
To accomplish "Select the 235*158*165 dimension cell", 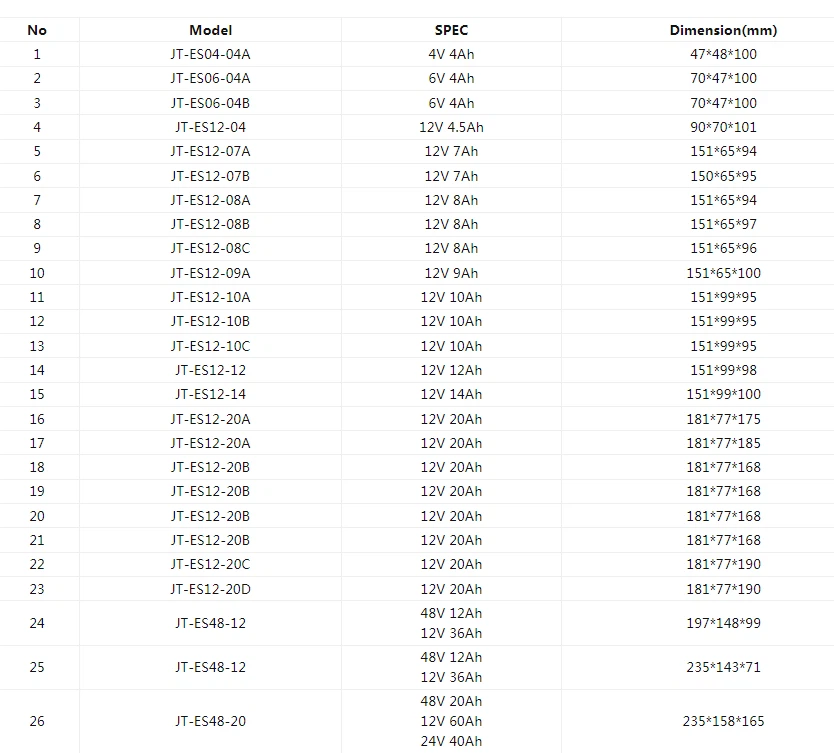I will point(723,721).
